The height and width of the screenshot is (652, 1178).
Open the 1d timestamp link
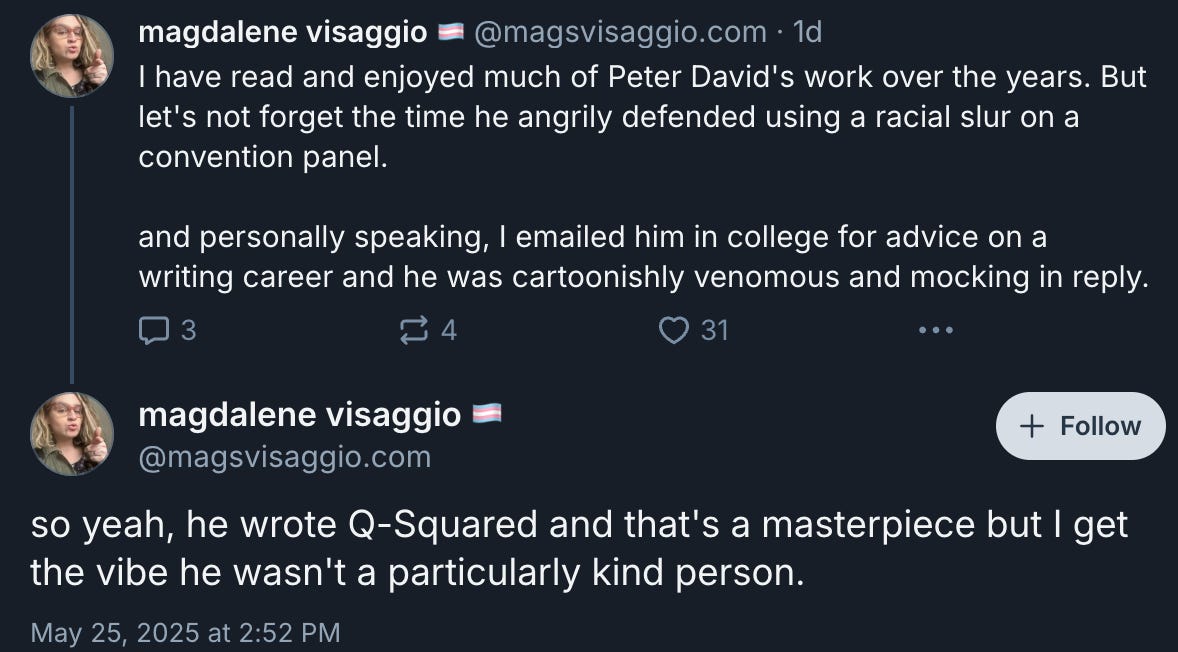click(807, 32)
